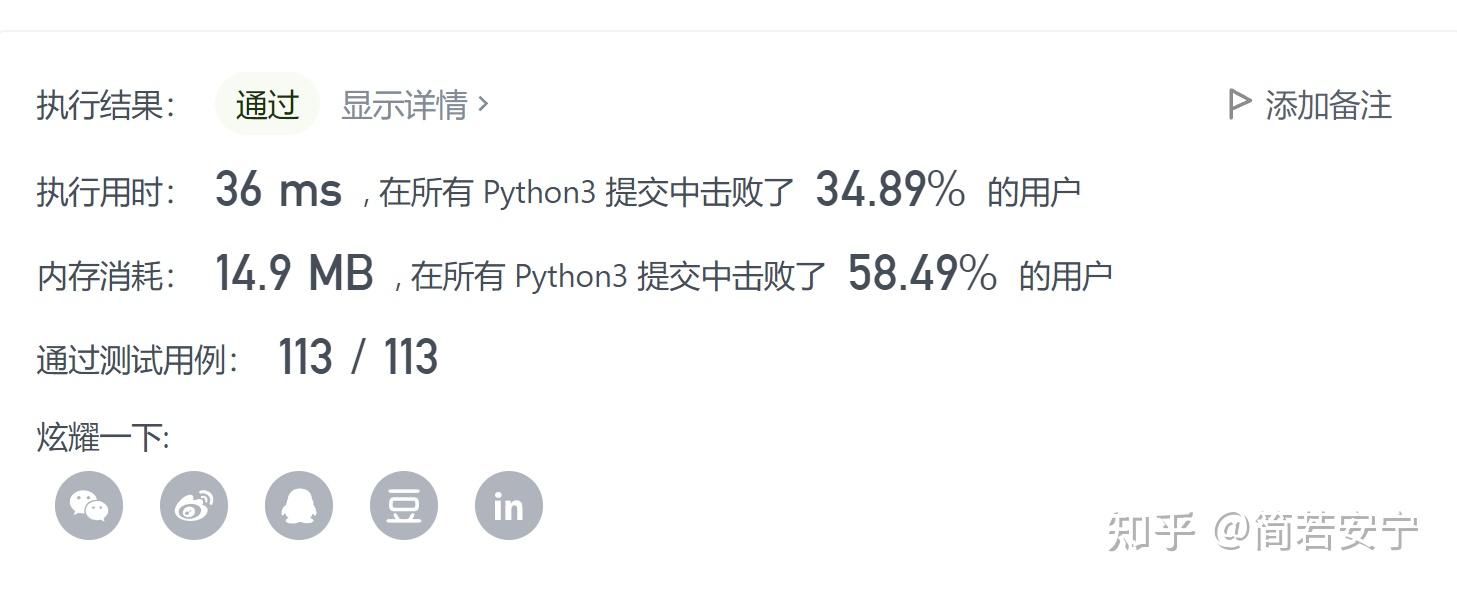Screen dimensions: 1457x590
Task: Click the 14.9 MB memory value
Action: point(294,274)
